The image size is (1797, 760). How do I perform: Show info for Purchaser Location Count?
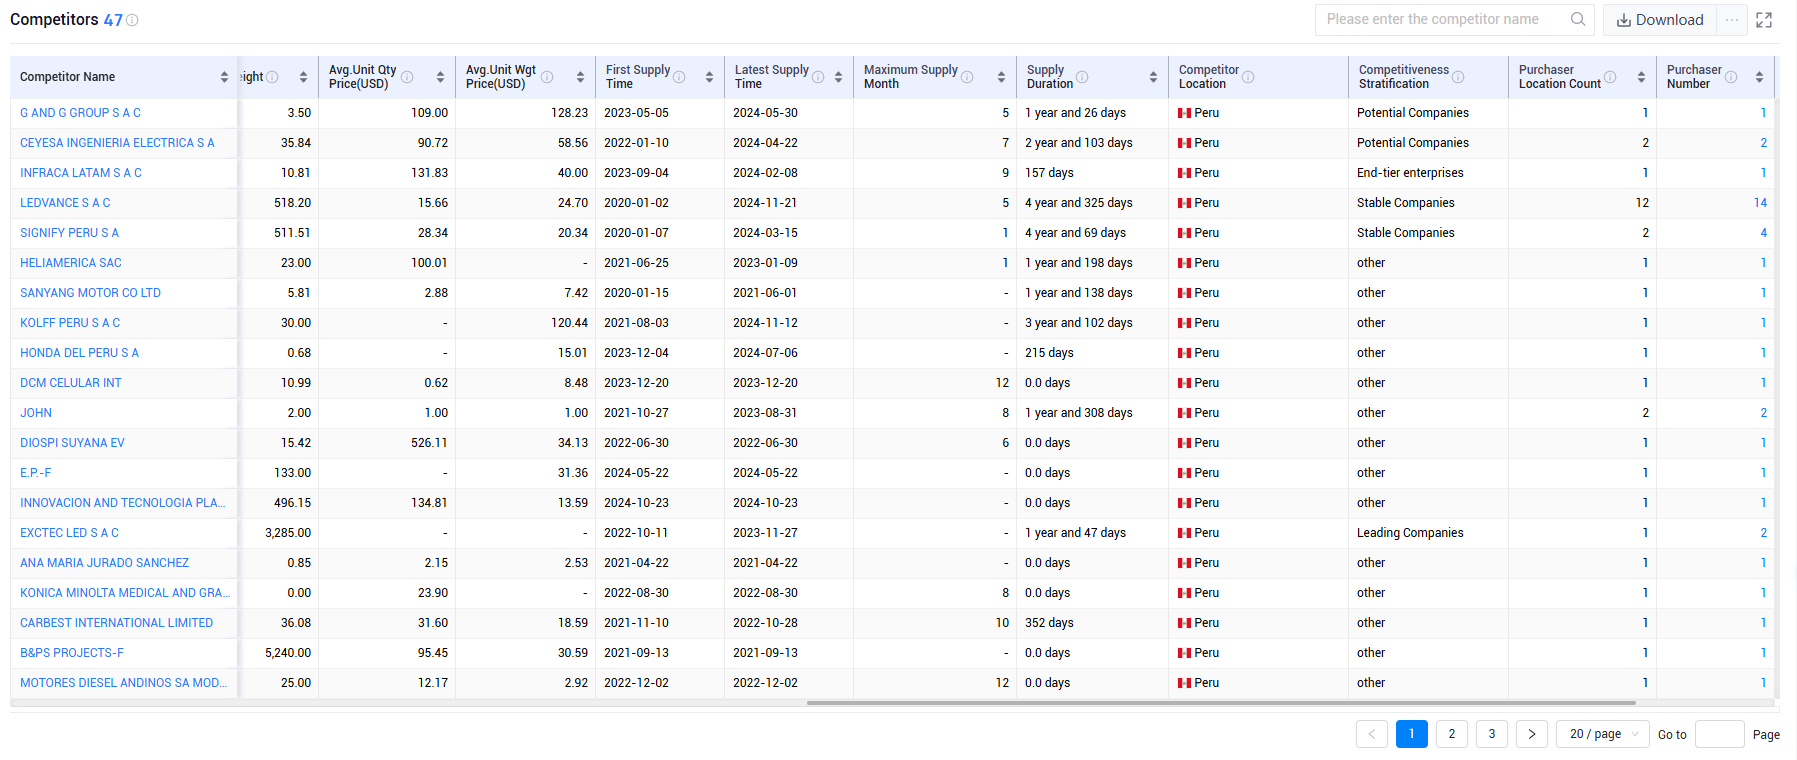click(x=1610, y=77)
